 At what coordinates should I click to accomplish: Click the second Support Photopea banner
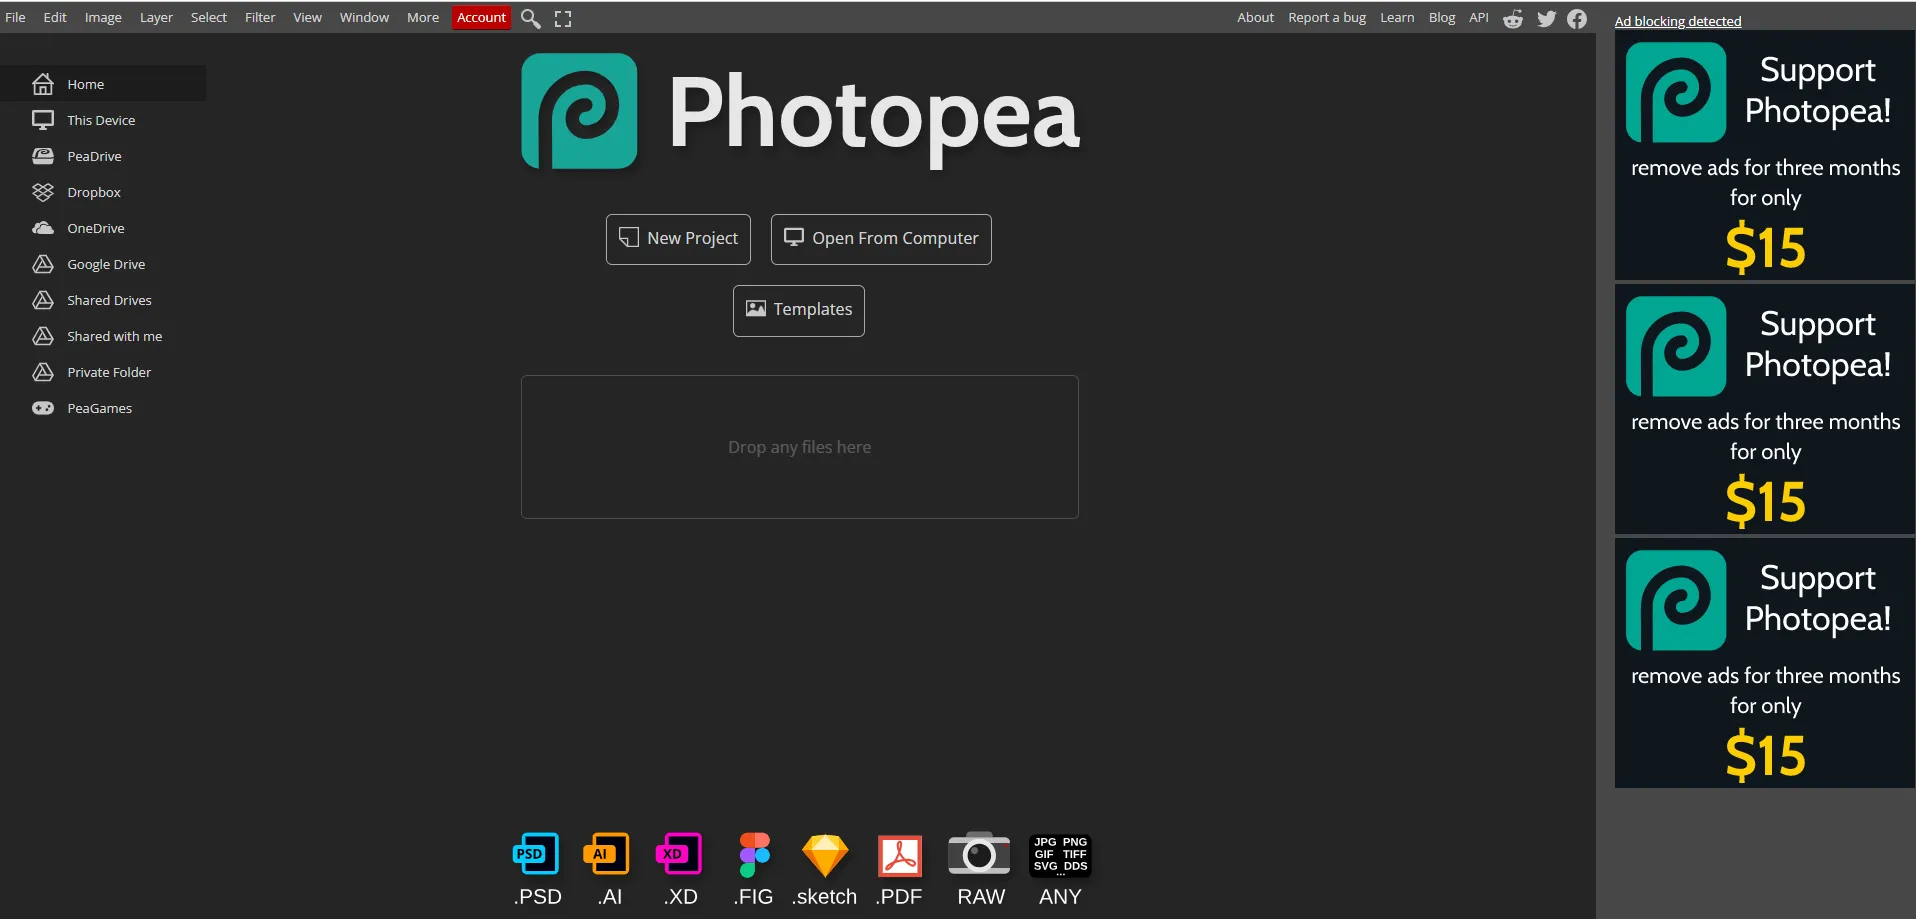pos(1765,409)
